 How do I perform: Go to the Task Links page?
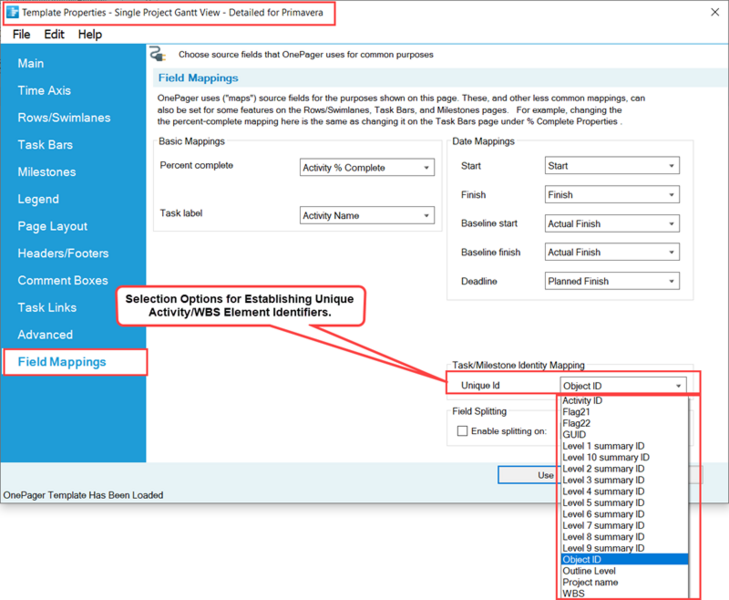[x=47, y=308]
